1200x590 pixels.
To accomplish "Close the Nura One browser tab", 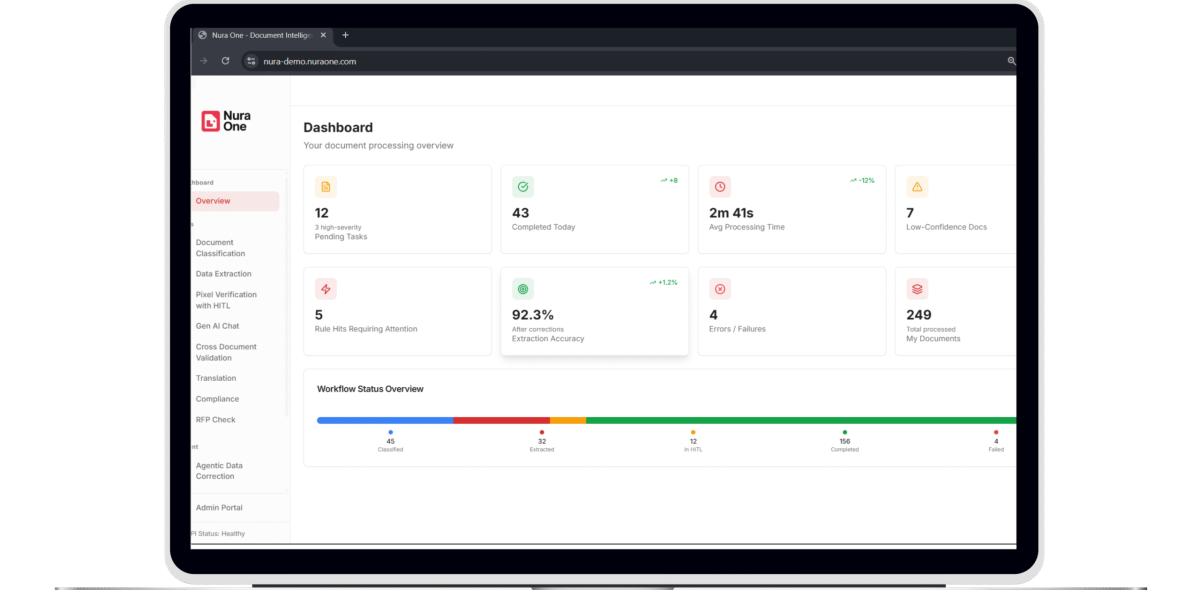I will point(323,35).
